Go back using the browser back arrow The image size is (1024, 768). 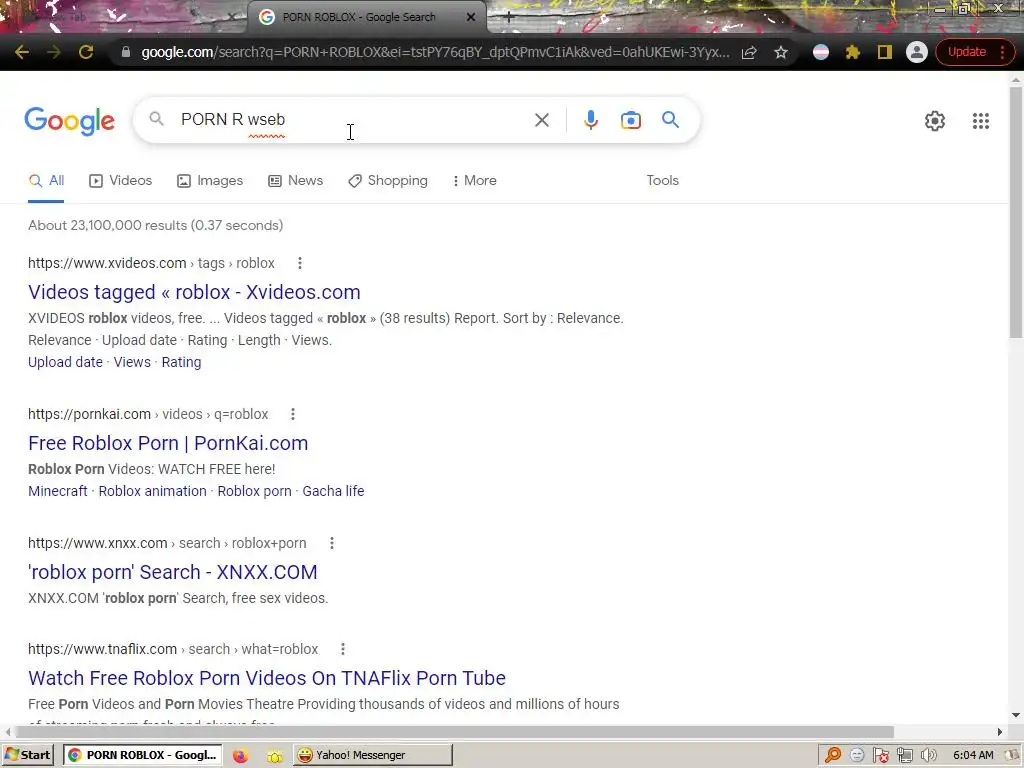coord(22,52)
